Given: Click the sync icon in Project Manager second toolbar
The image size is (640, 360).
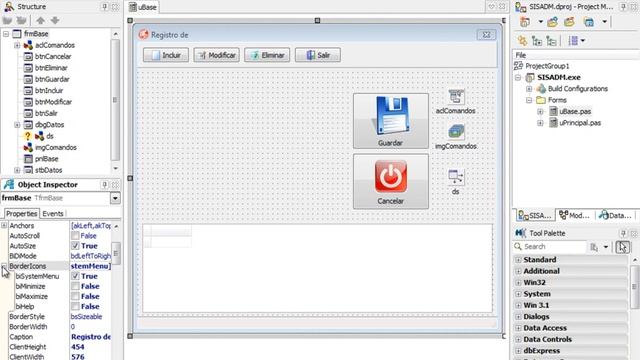Looking at the screenshot, I should point(522,40).
